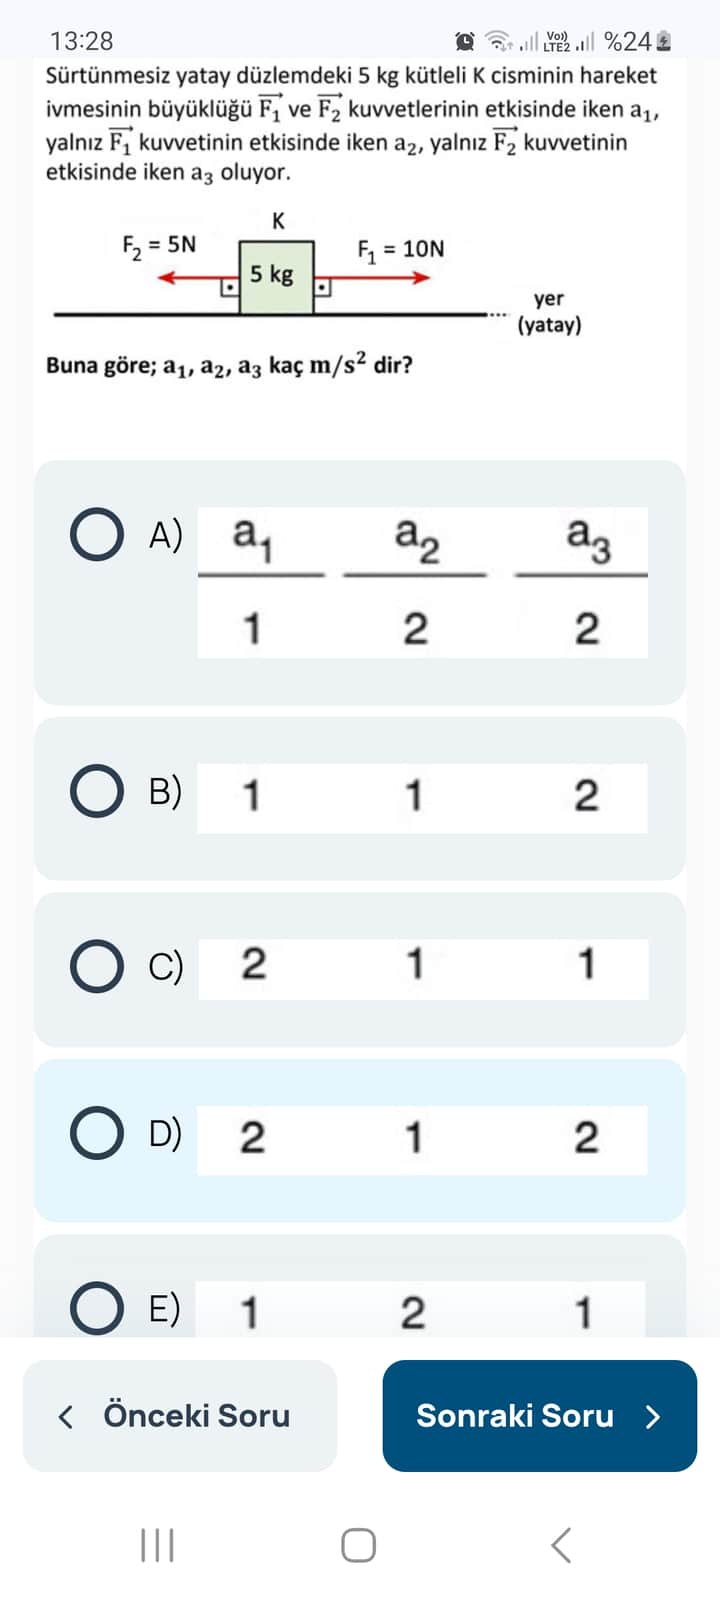
Task: Tap the right chevron on Sonraki Soru
Action: (x=653, y=1416)
